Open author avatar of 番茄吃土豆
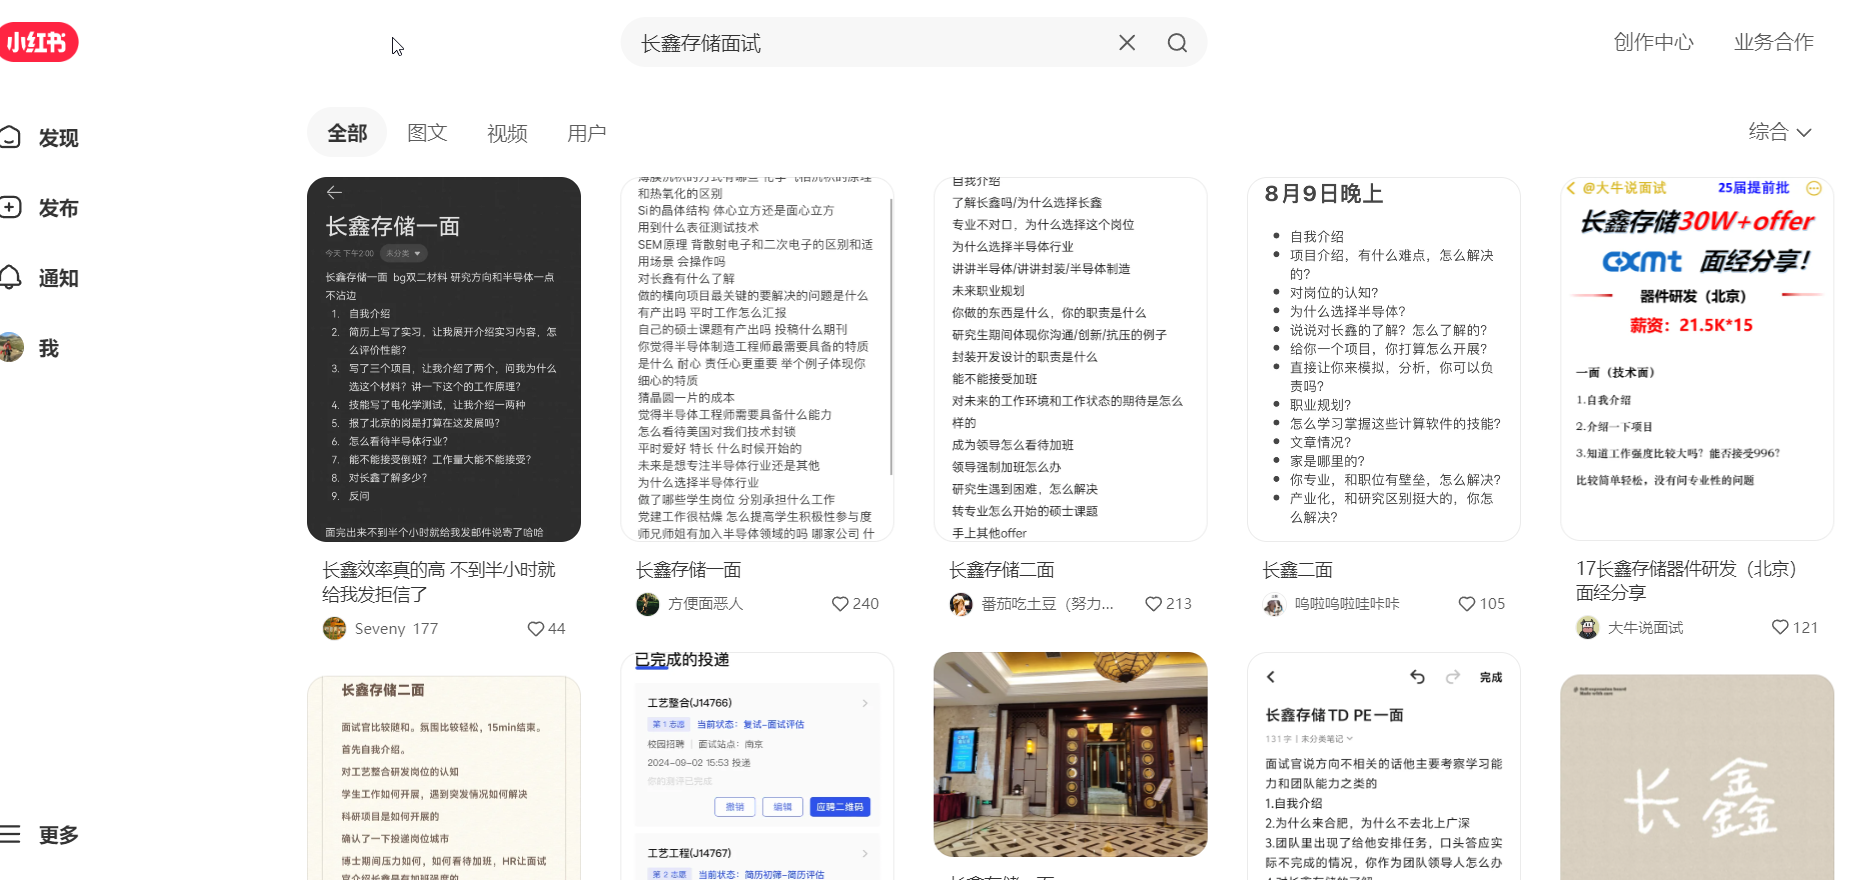This screenshot has width=1874, height=880. [x=961, y=604]
